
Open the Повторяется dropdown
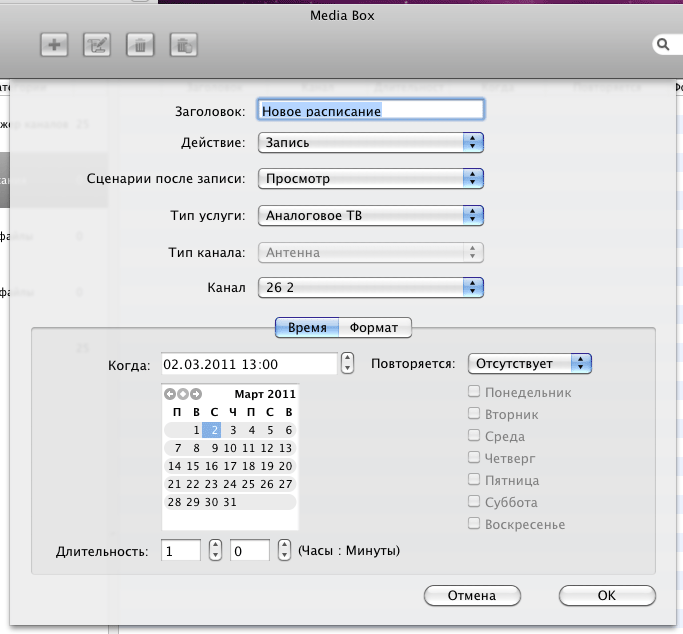(531, 363)
